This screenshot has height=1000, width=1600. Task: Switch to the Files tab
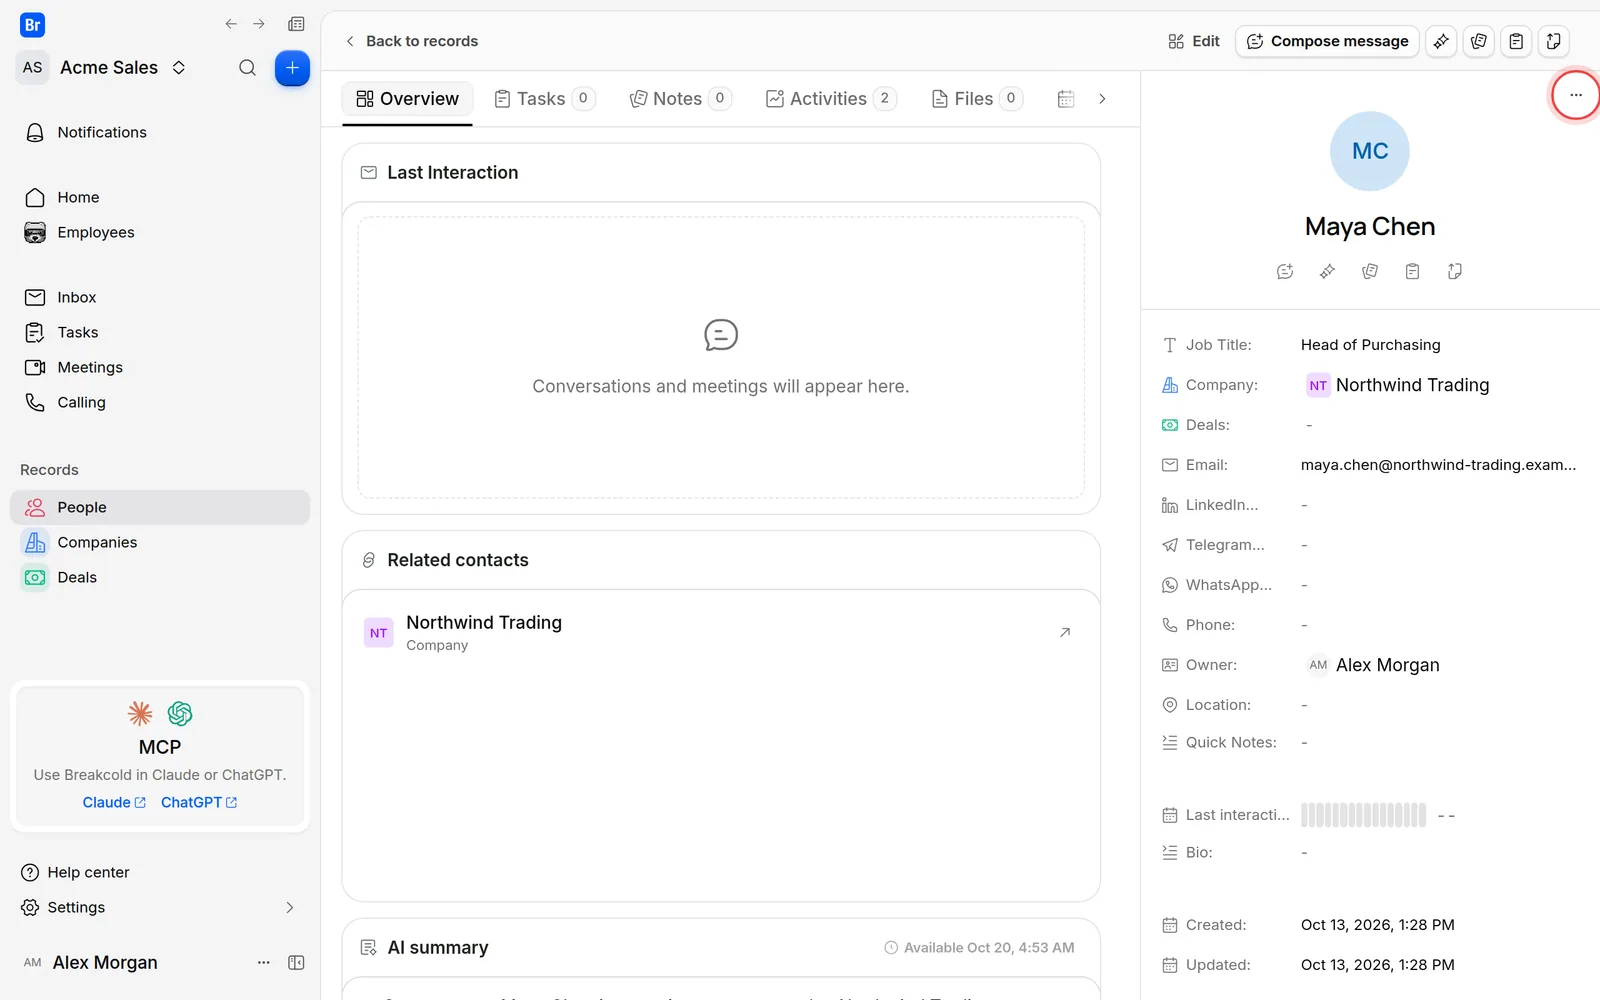click(976, 99)
